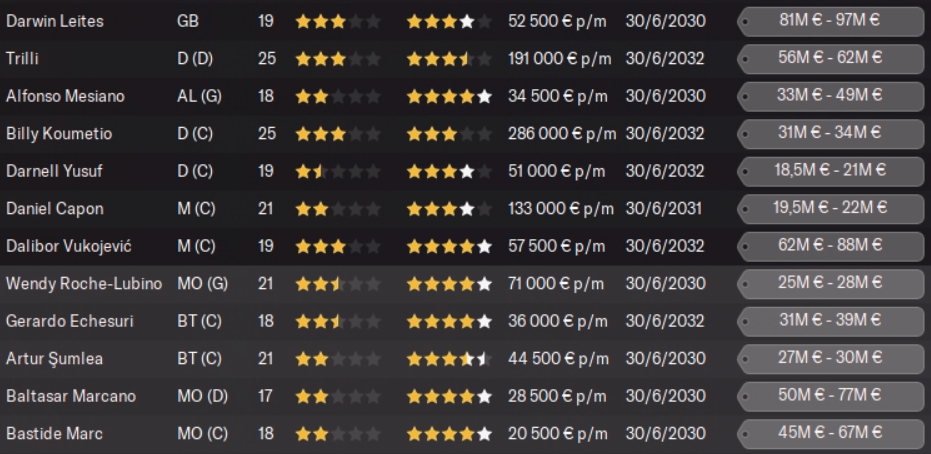Click Bastide Marc's 45M € - 67M € tag
This screenshot has width=931, height=454.
pyautogui.click(x=830, y=433)
